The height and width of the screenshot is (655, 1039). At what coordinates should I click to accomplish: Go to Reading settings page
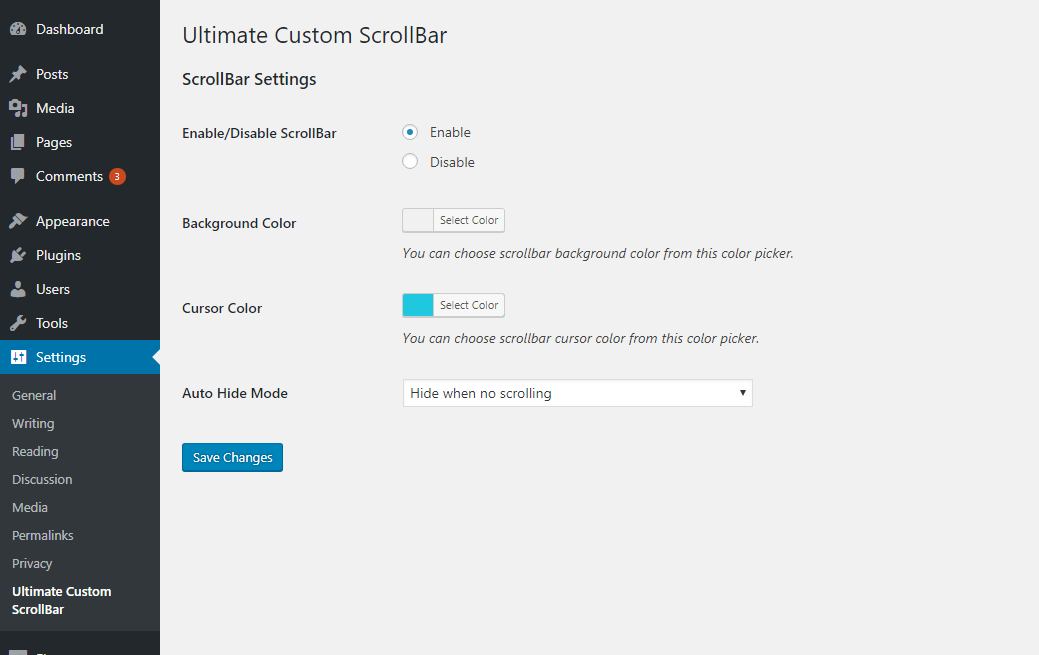click(x=35, y=451)
